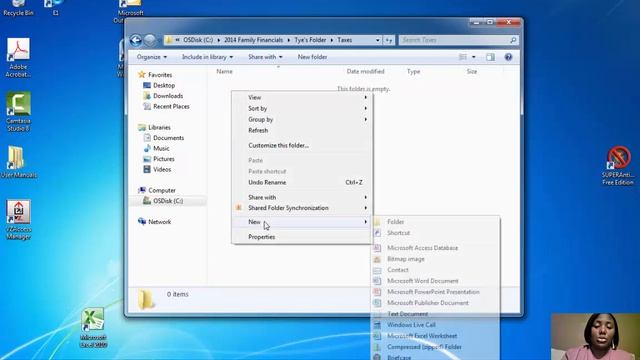640x360 pixels.
Task: Click the change view icon
Action: pyautogui.click(x=463, y=57)
